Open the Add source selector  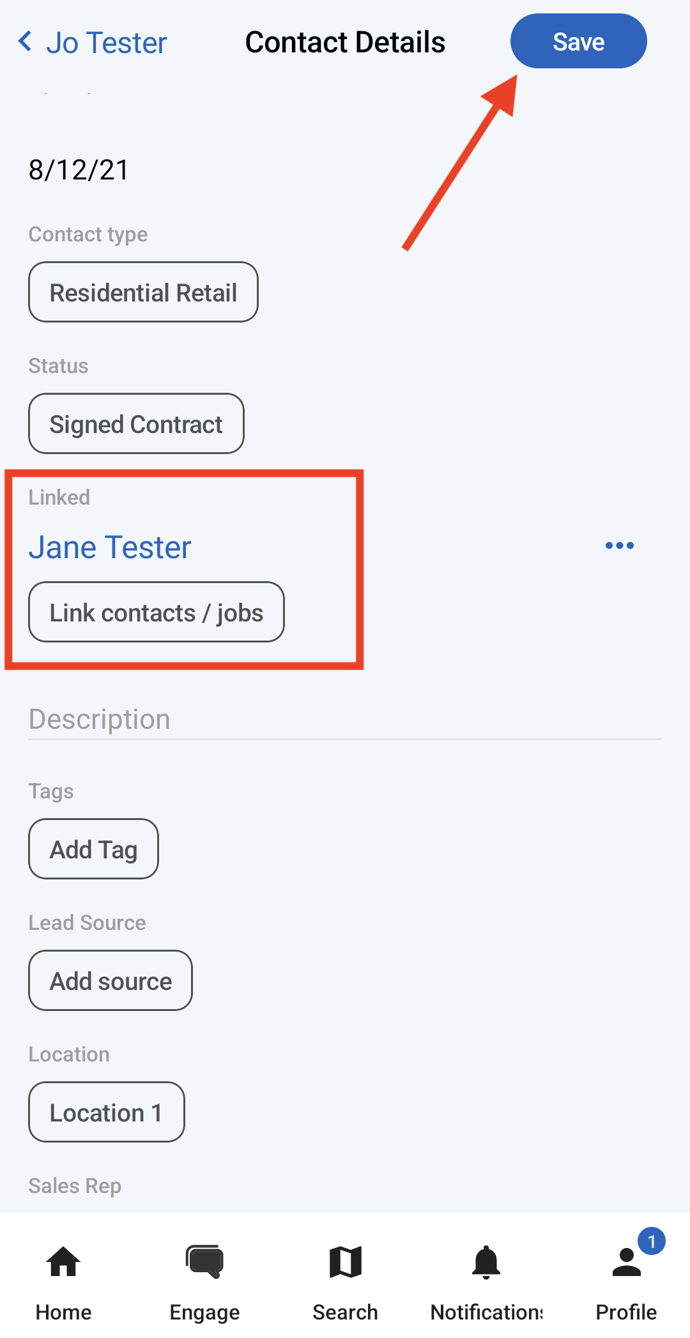[110, 980]
